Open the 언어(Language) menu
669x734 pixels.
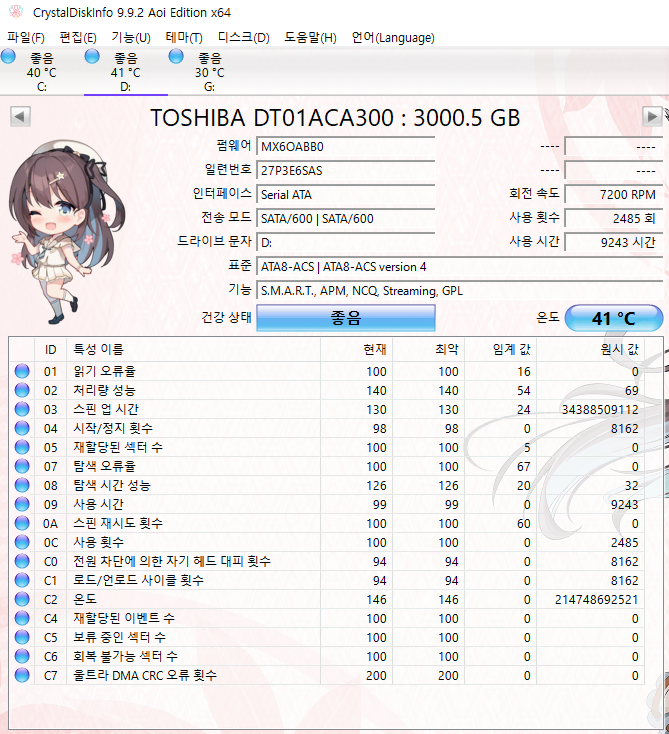point(393,37)
